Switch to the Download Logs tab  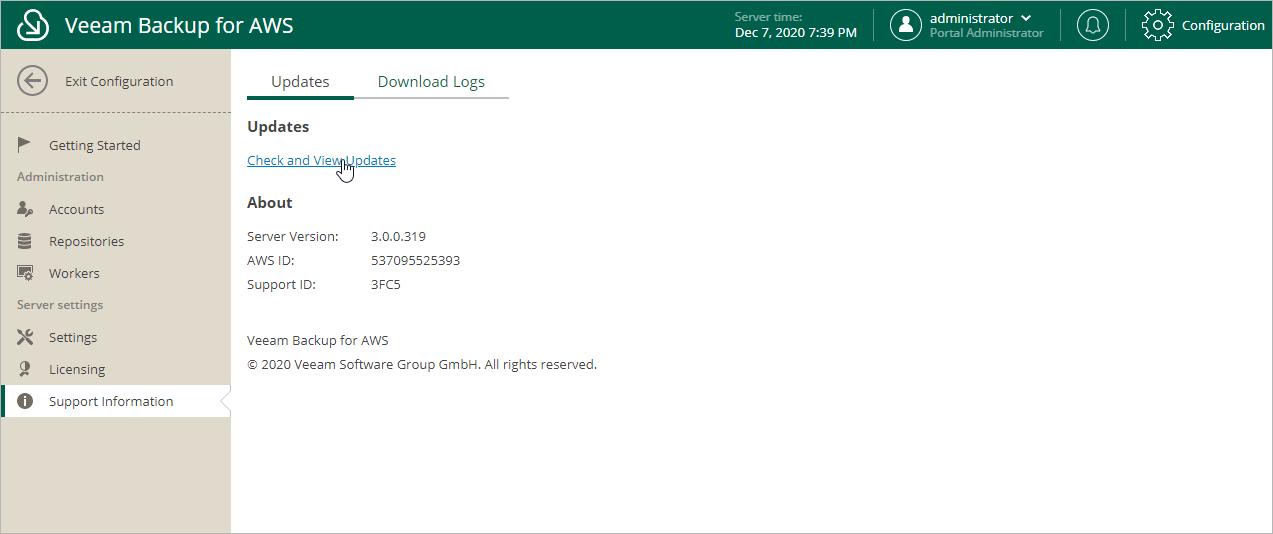(x=431, y=82)
